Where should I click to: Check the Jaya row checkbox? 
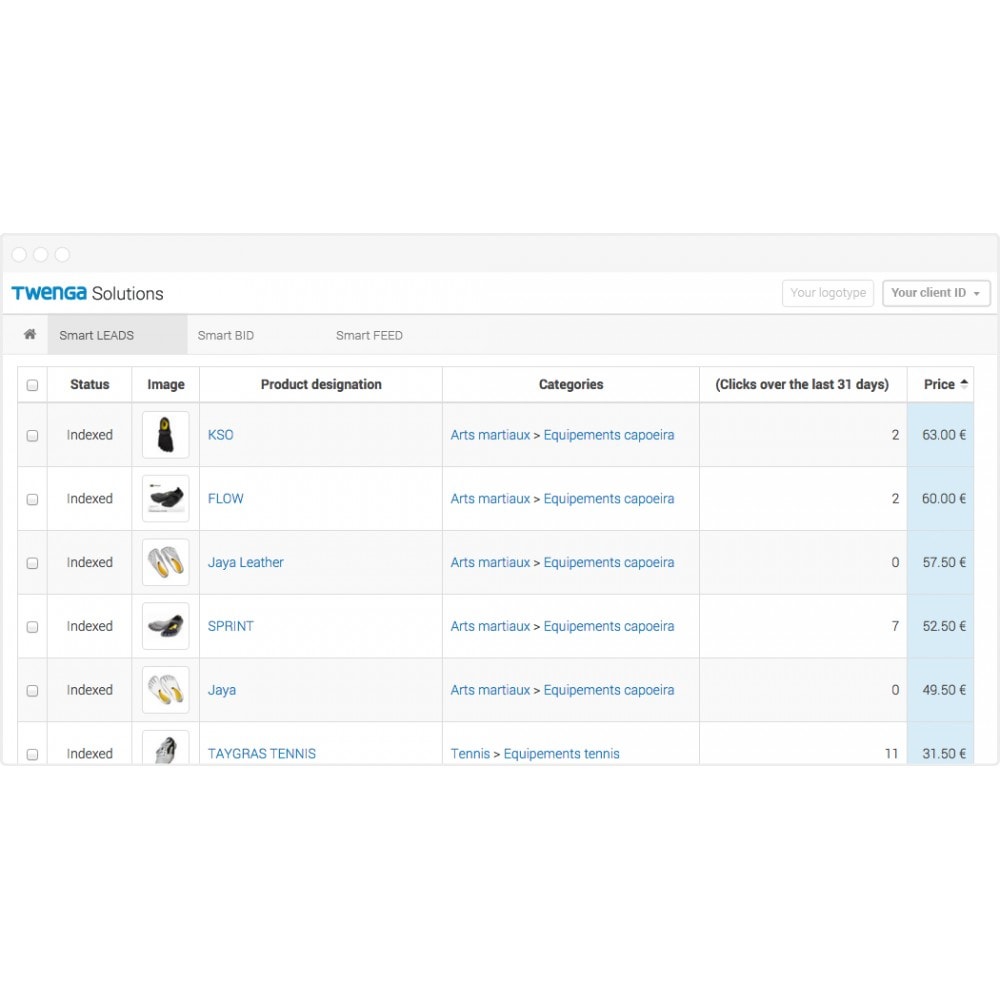[x=33, y=691]
